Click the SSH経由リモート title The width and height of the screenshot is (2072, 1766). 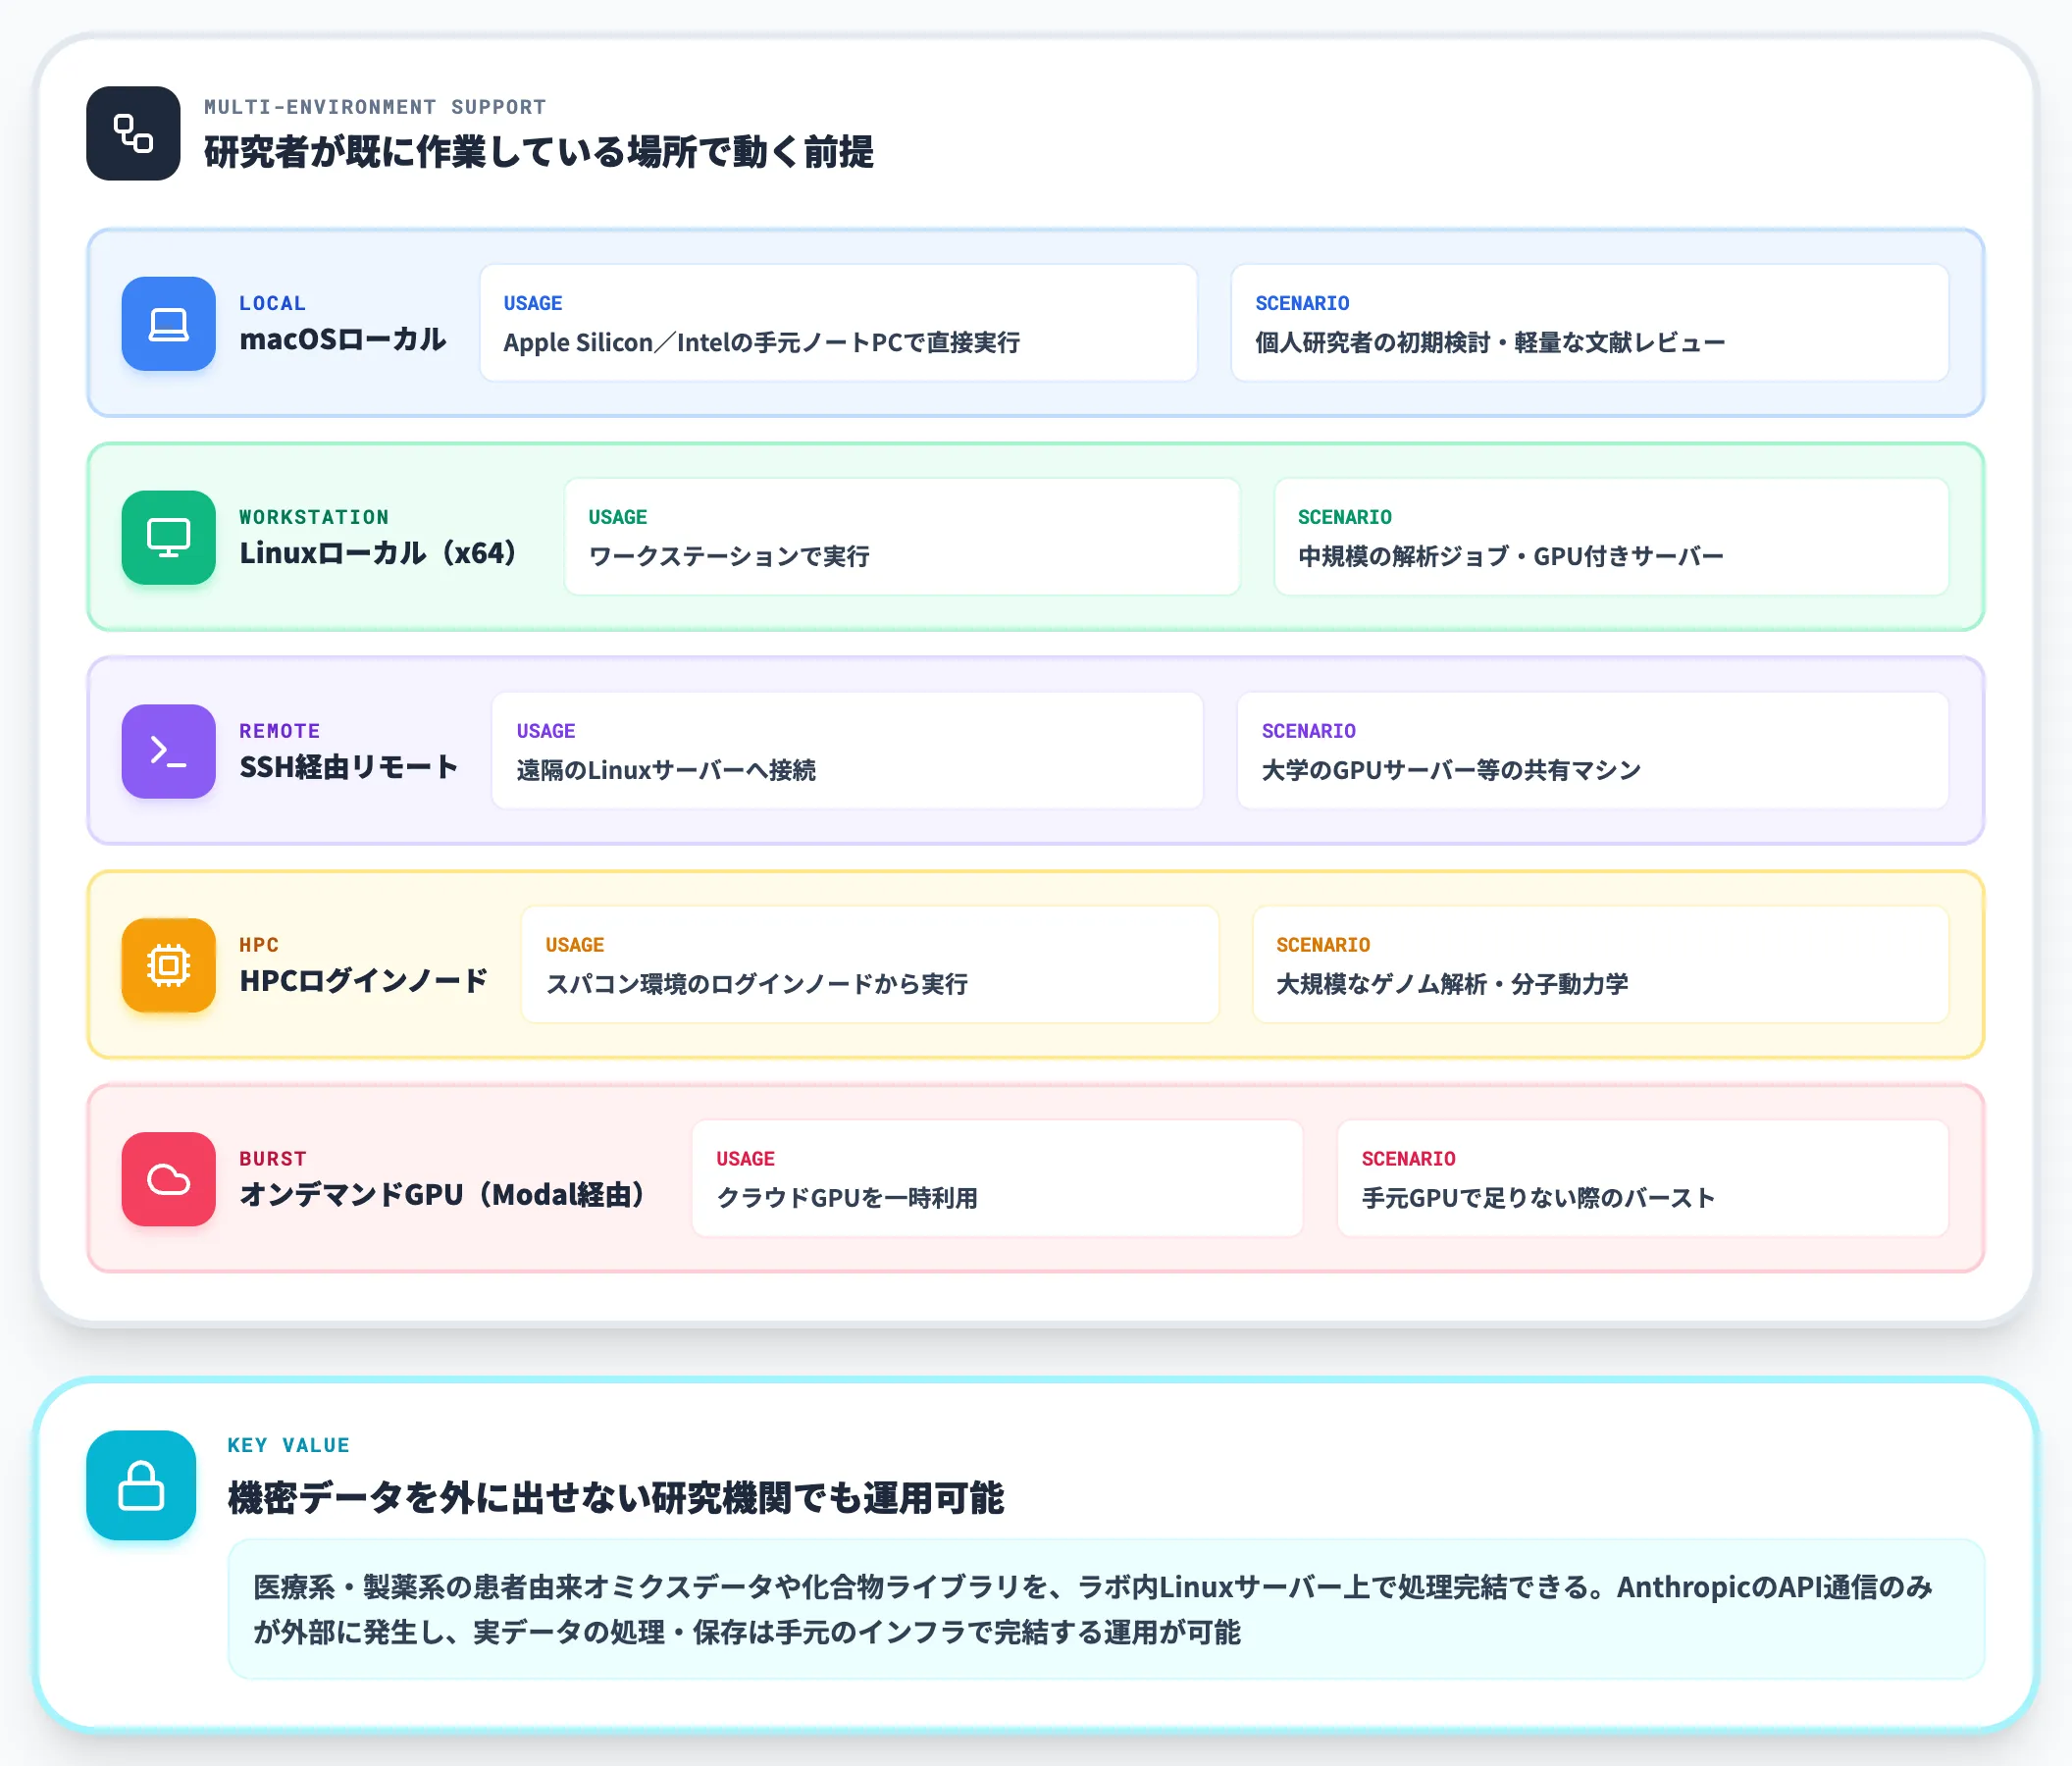click(x=348, y=767)
